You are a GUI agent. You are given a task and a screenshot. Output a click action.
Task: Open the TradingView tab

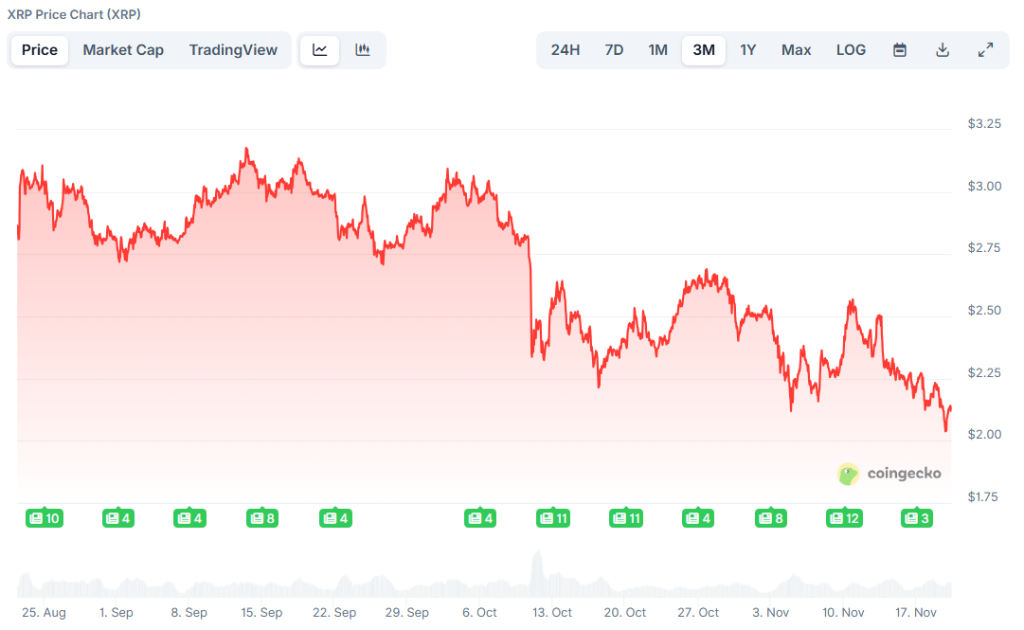pos(233,49)
